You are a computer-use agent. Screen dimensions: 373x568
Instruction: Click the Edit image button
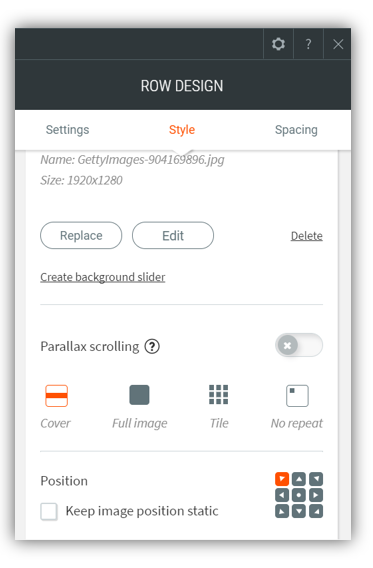(x=174, y=237)
